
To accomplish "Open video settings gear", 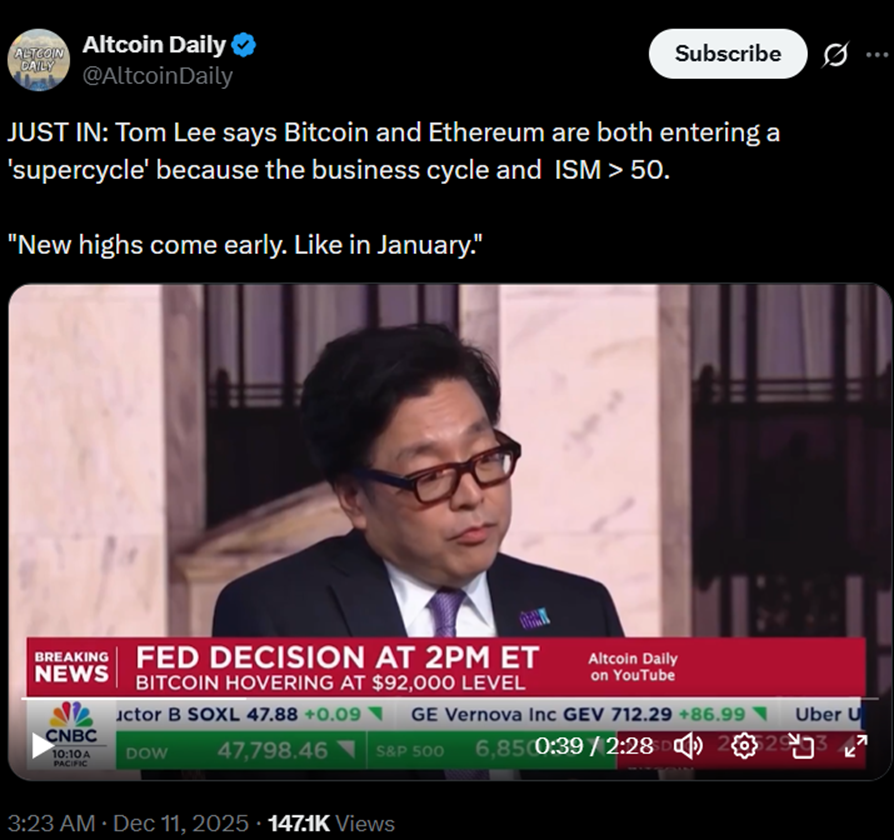I will 744,746.
